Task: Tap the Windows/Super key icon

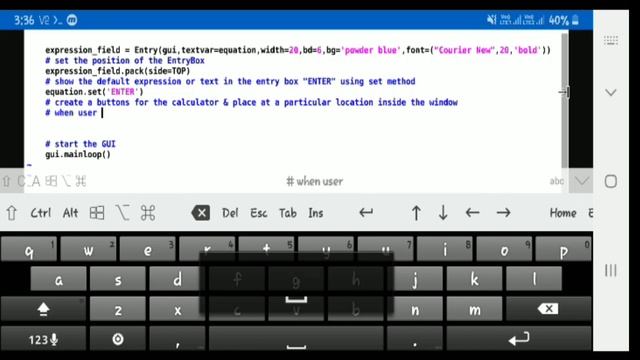Action: pos(97,213)
